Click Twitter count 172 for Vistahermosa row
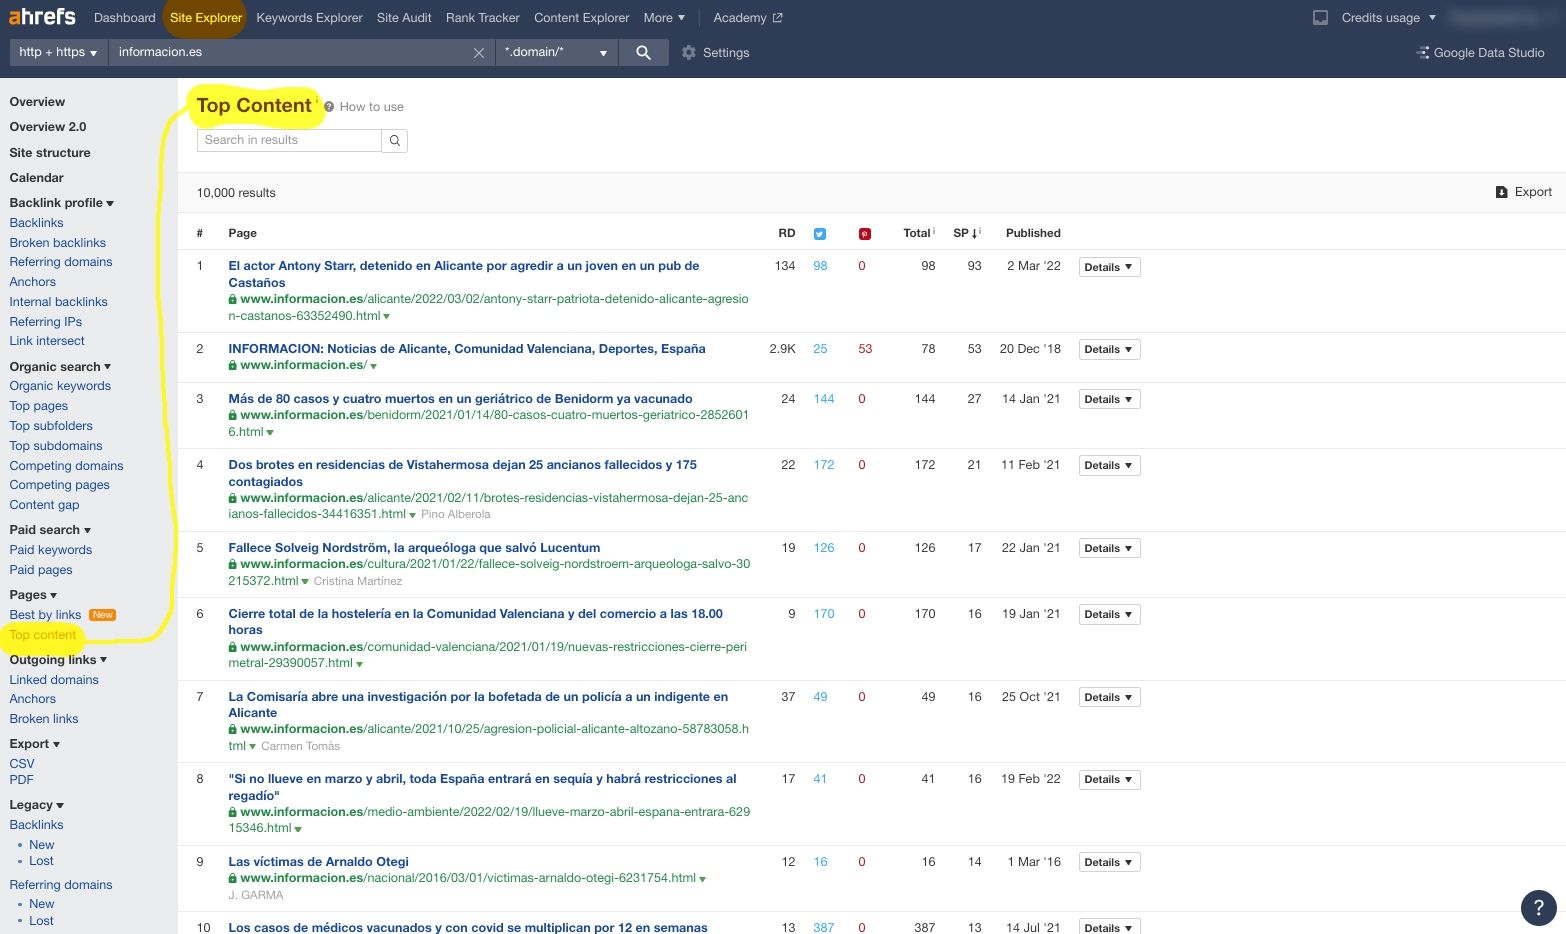Viewport: 1566px width, 934px height. [x=824, y=465]
